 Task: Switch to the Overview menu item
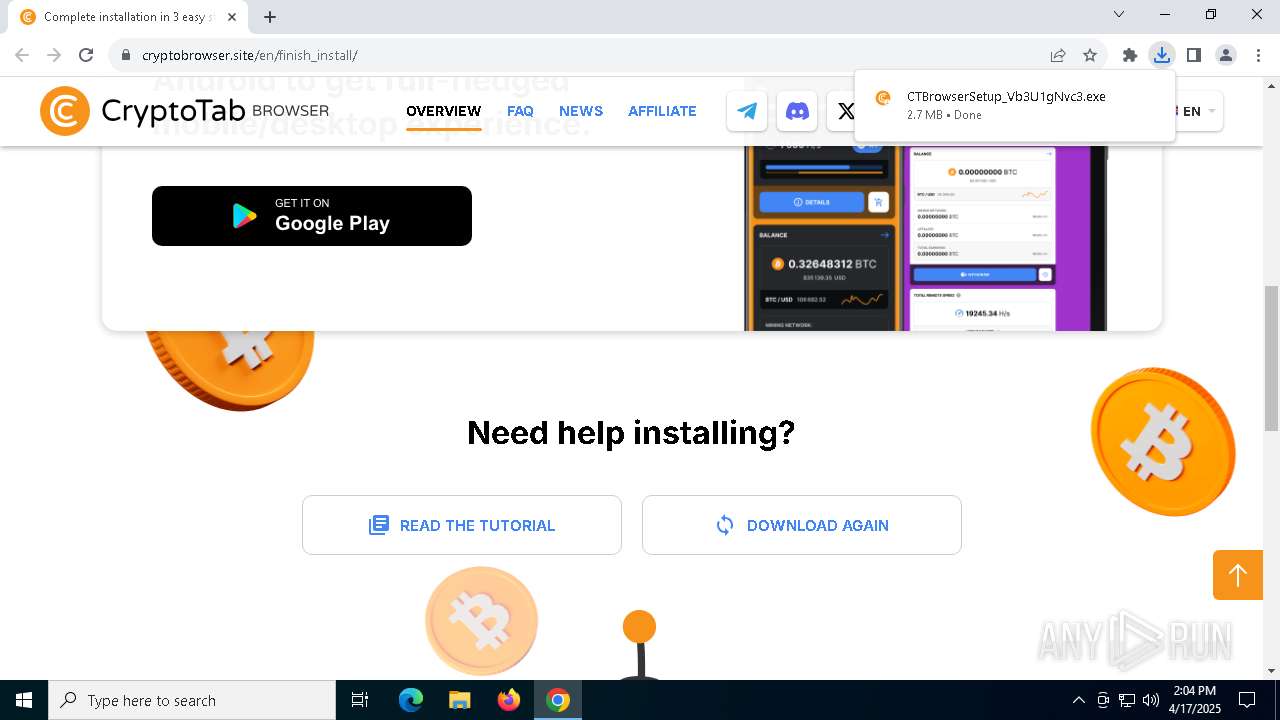coord(443,111)
